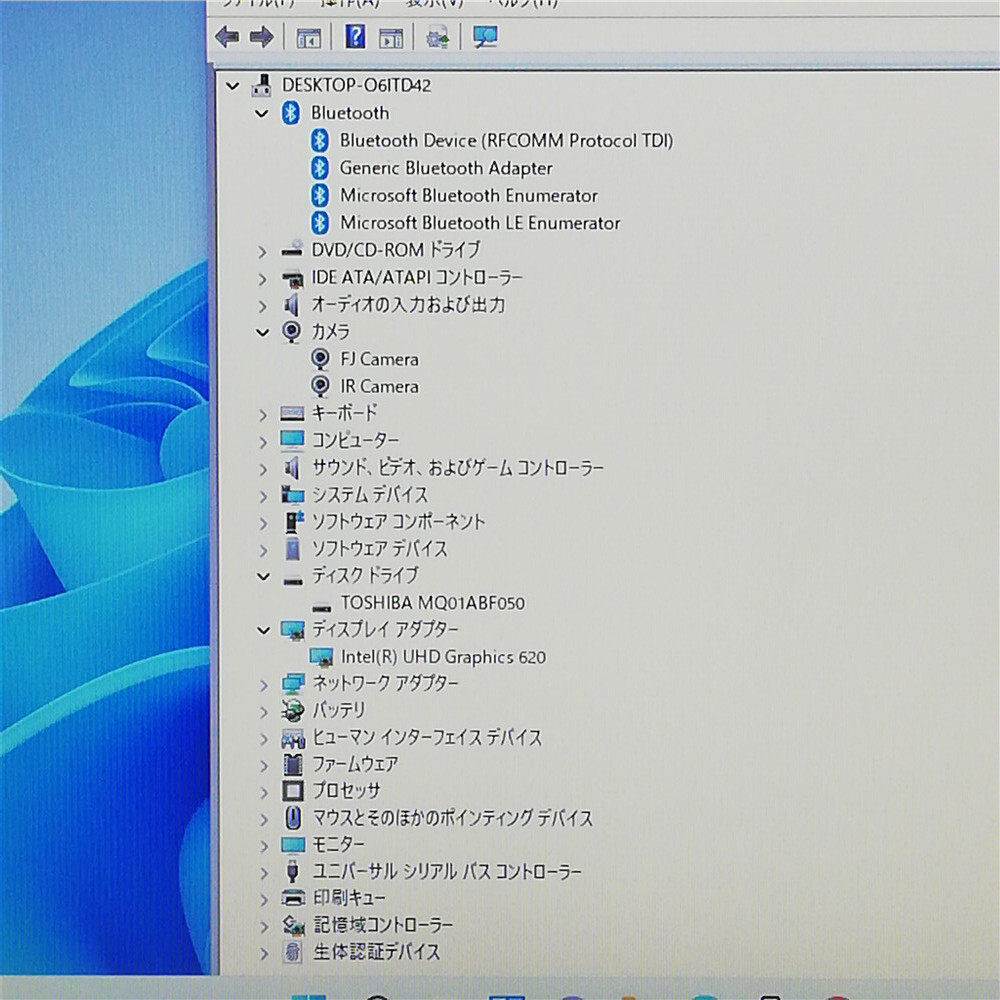The image size is (1000, 1000).
Task: Click the DESKTOP-O6ITD42 computer name
Action: click(357, 85)
